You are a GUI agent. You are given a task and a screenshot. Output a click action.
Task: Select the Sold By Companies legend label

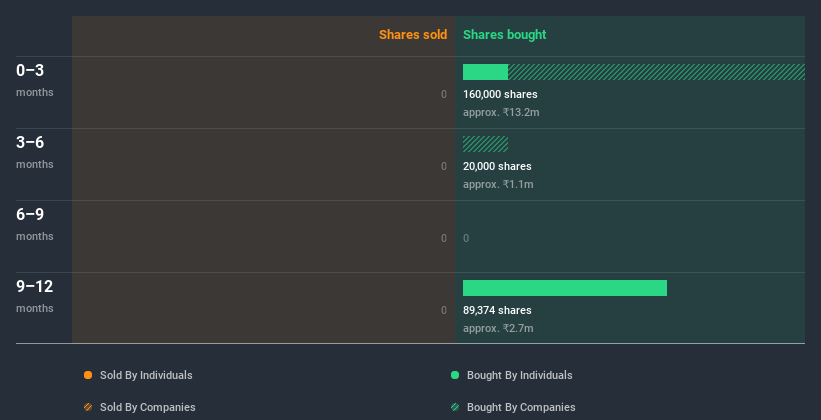[x=148, y=407]
